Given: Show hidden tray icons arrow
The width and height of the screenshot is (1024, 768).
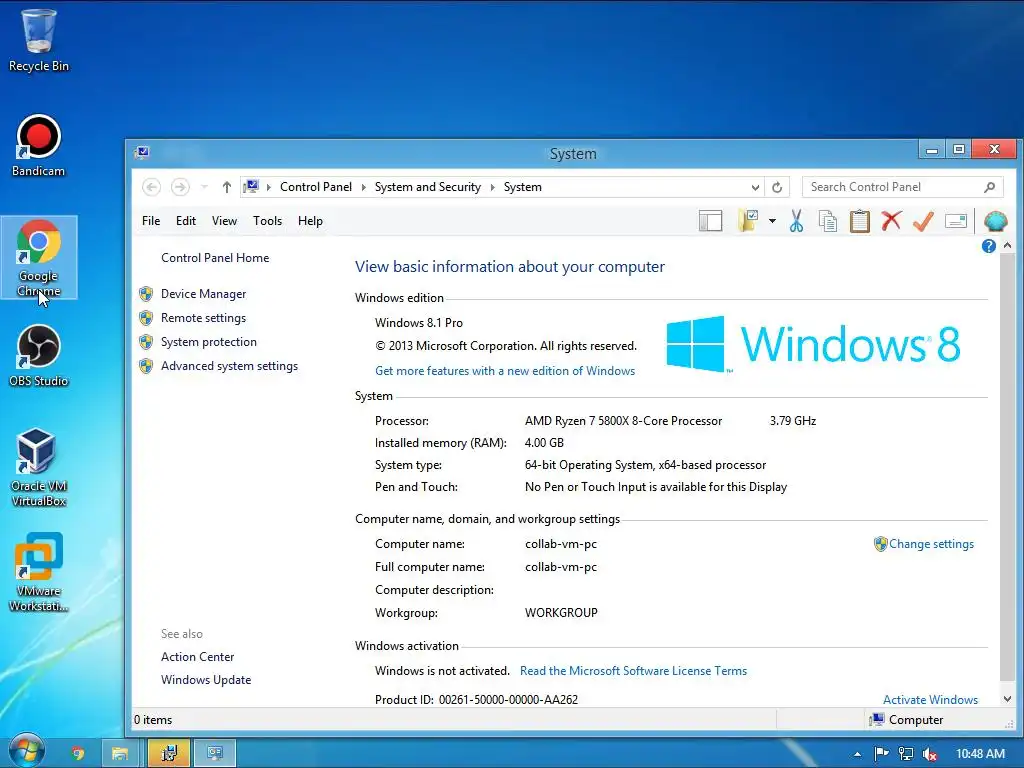Looking at the screenshot, I should [x=857, y=755].
